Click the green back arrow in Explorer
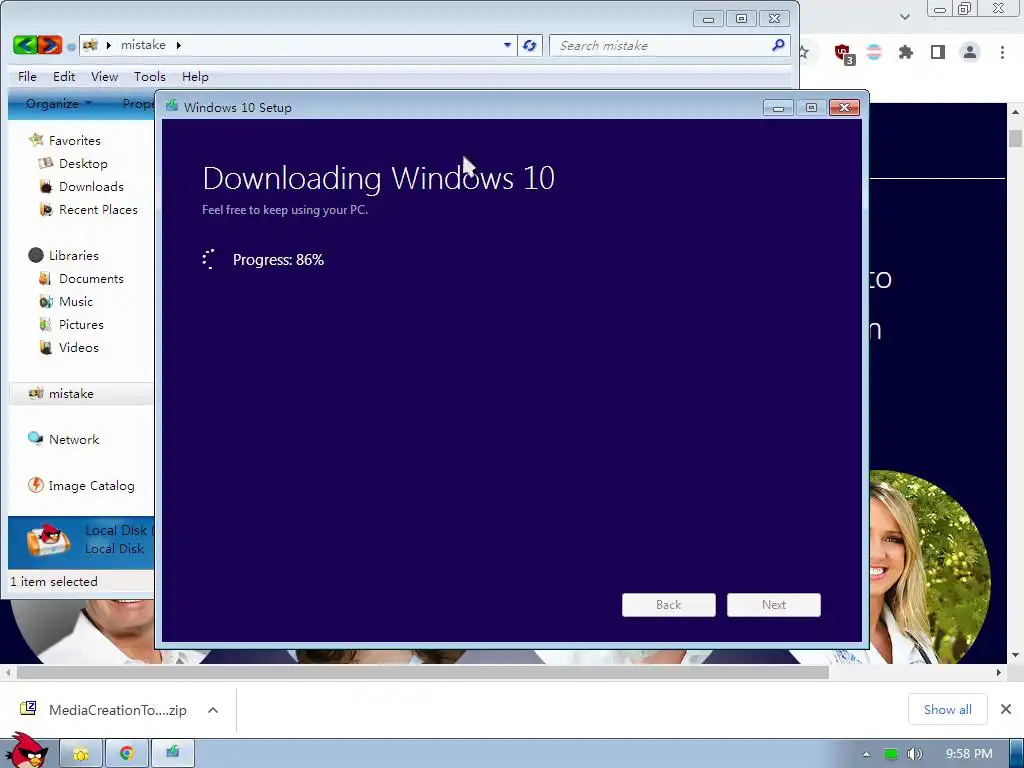This screenshot has height=768, width=1024. (x=25, y=45)
